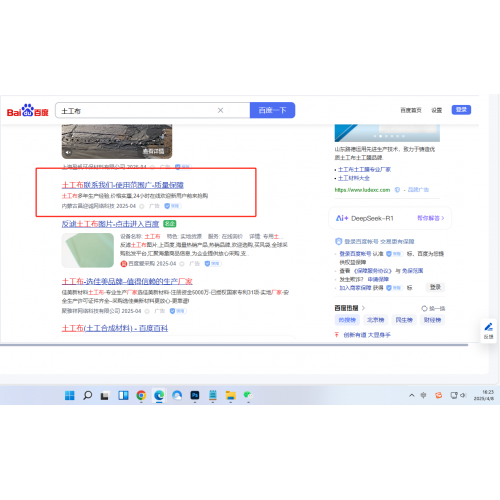
Task: Open 土工布(土工合成材料) - 百度百科 result
Action: click(x=115, y=328)
